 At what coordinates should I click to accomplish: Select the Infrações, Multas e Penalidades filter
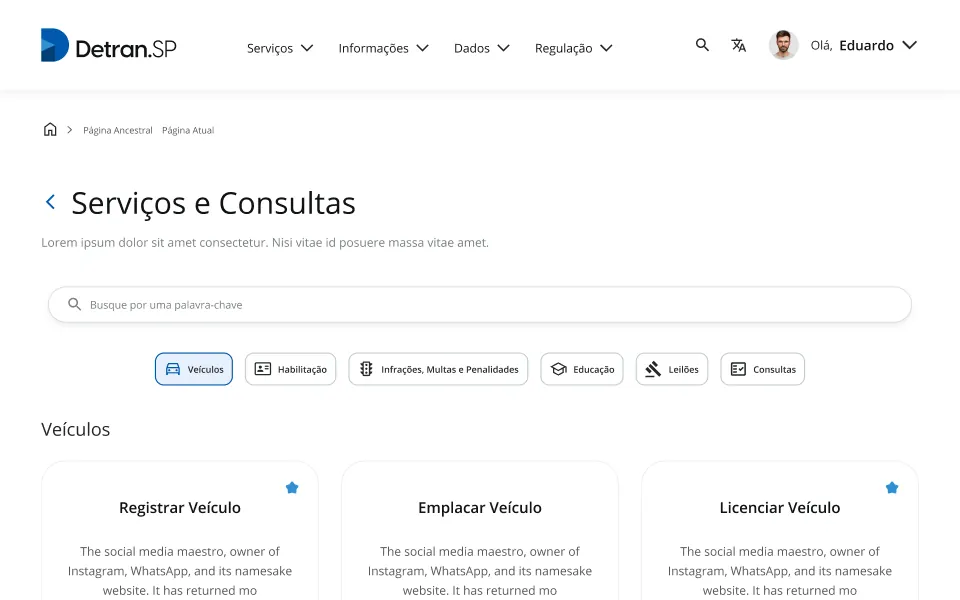[438, 369]
